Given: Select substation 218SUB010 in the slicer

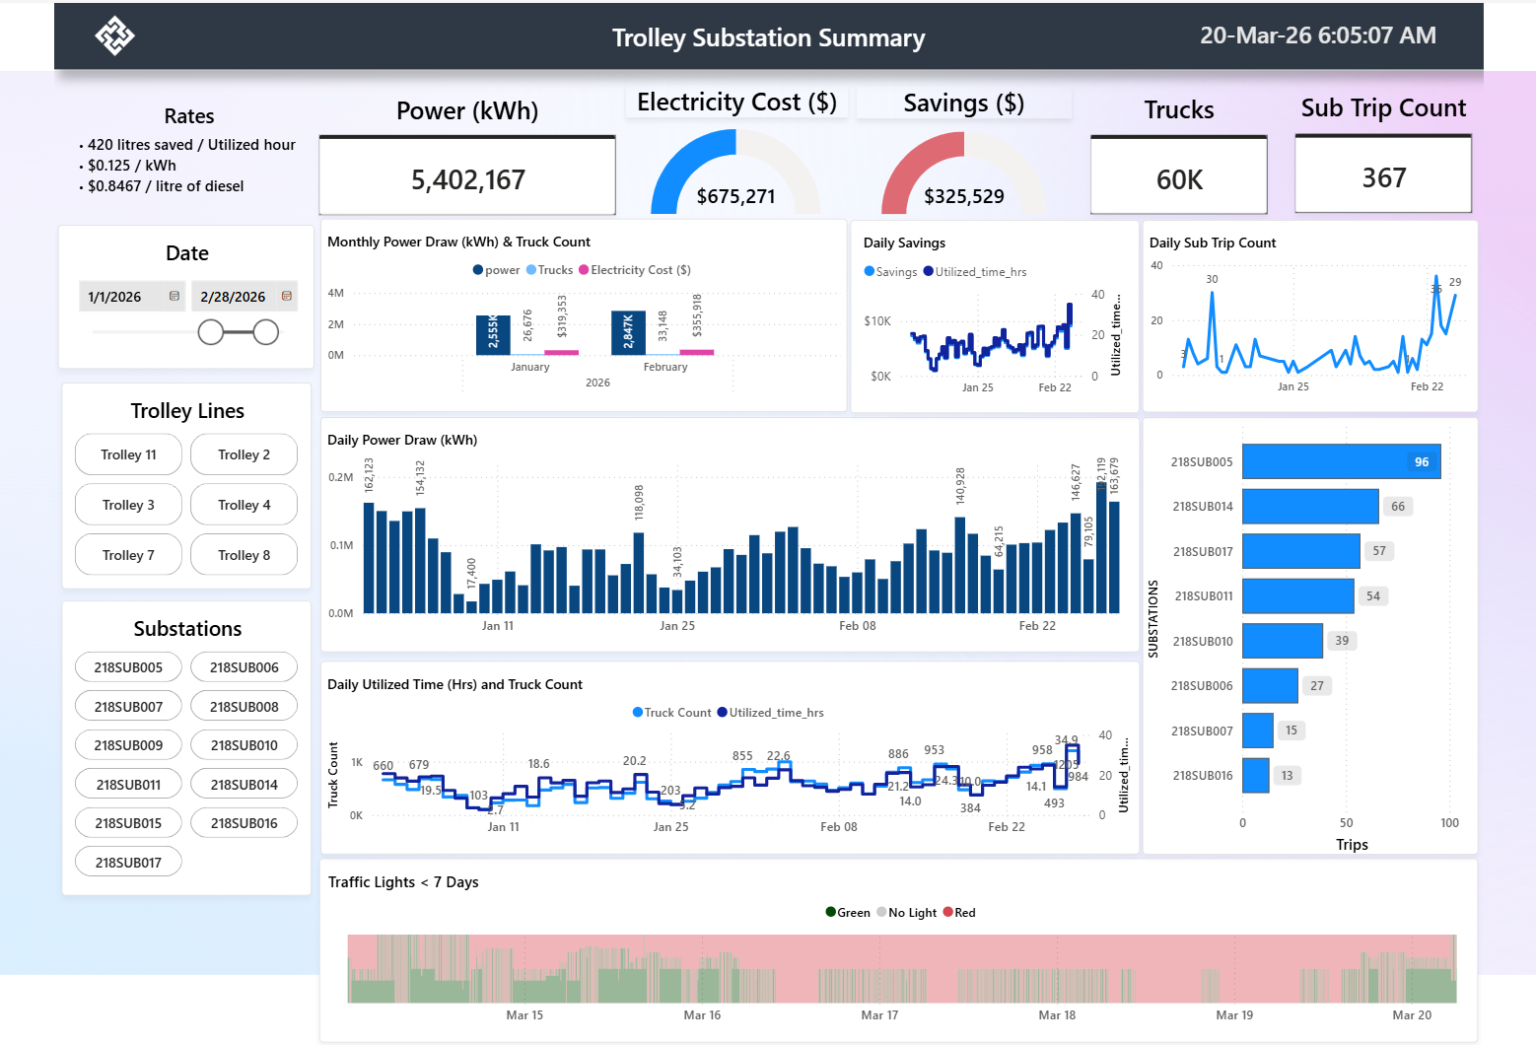Looking at the screenshot, I should pos(243,744).
